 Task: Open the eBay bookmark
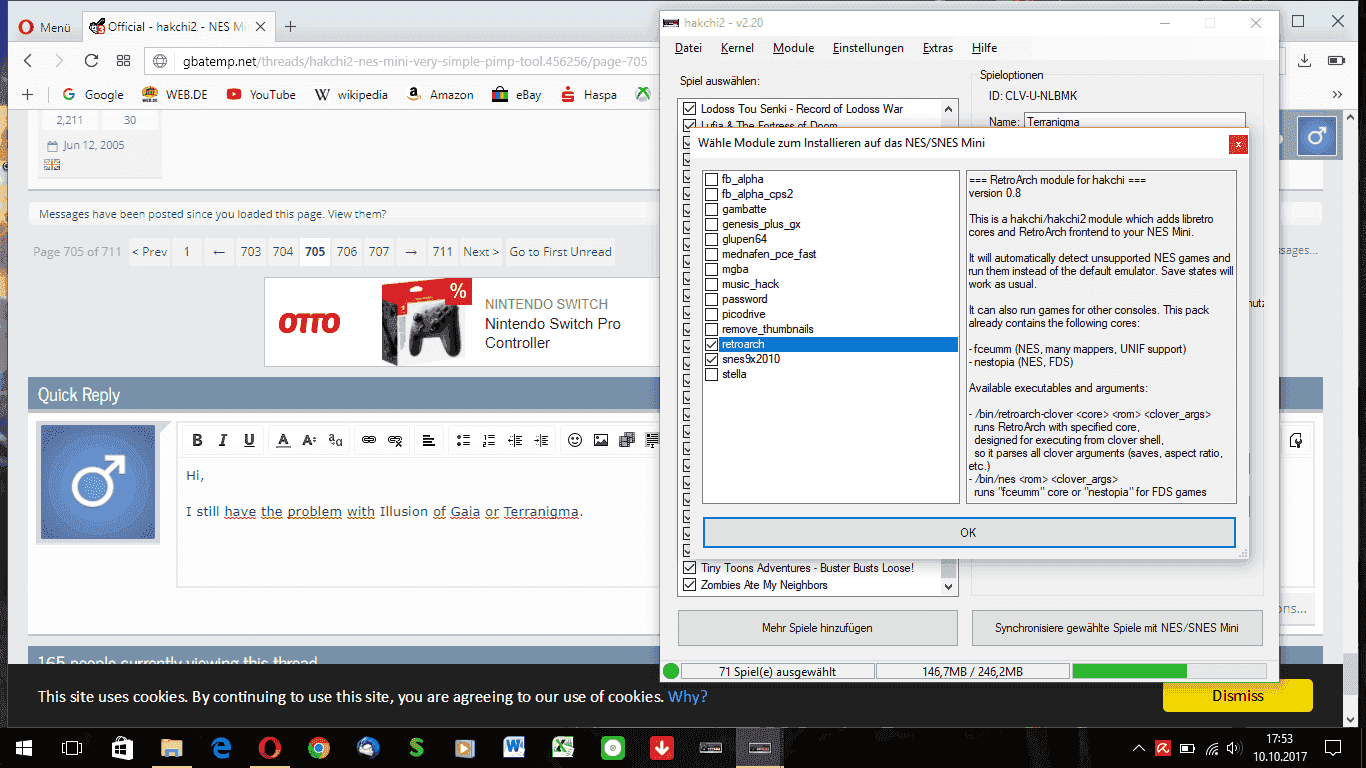click(517, 95)
